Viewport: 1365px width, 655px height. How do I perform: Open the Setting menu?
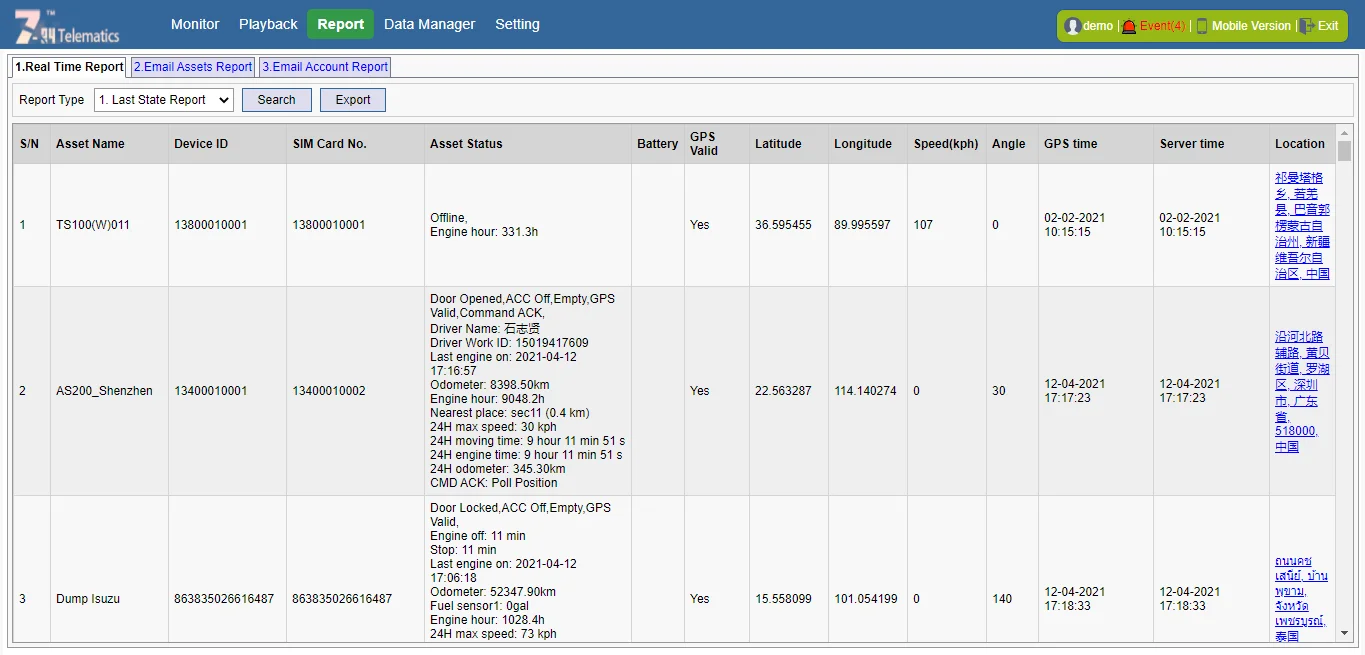(x=517, y=24)
